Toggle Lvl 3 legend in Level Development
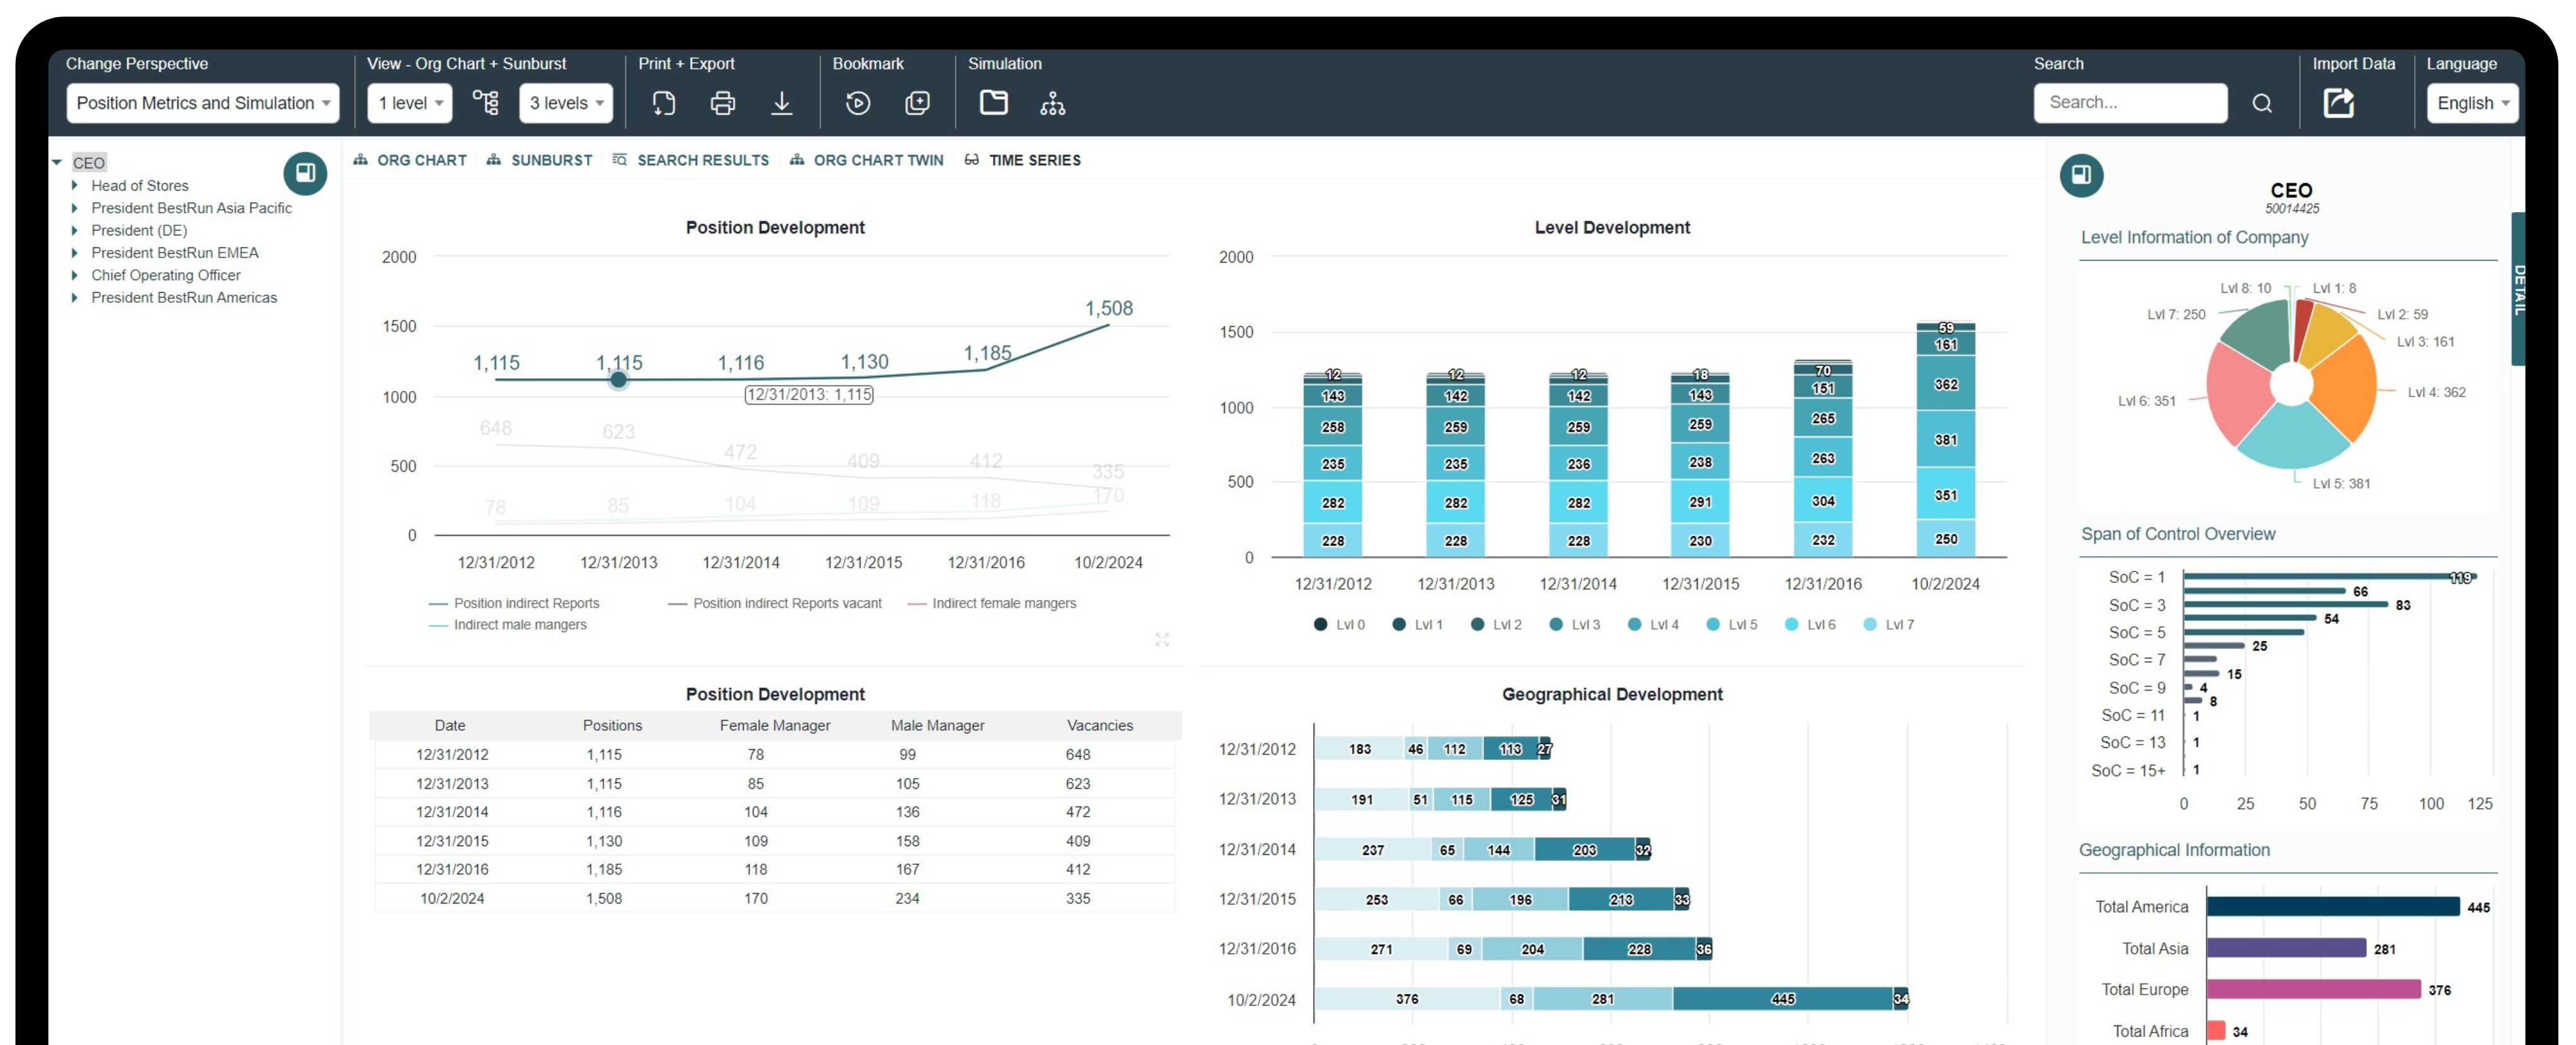 coord(1574,624)
